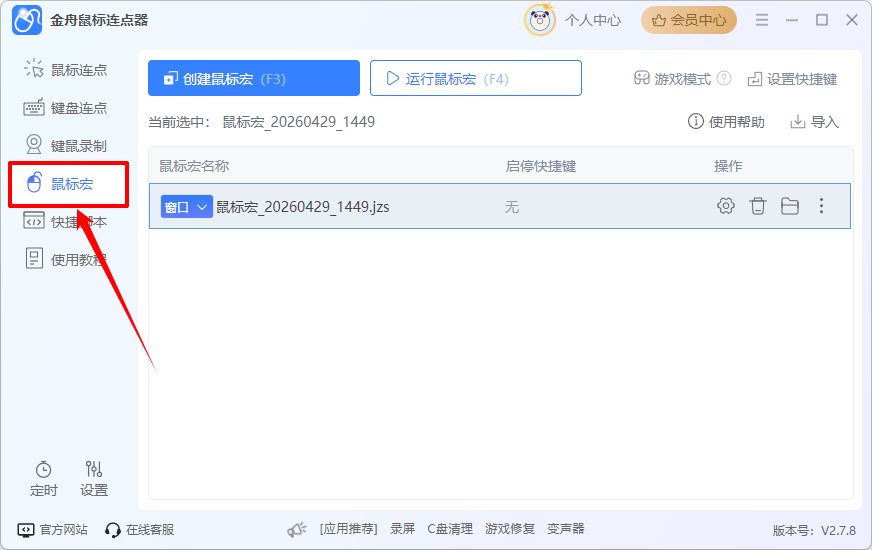Maximize the application window
The height and width of the screenshot is (550, 872).
point(822,20)
